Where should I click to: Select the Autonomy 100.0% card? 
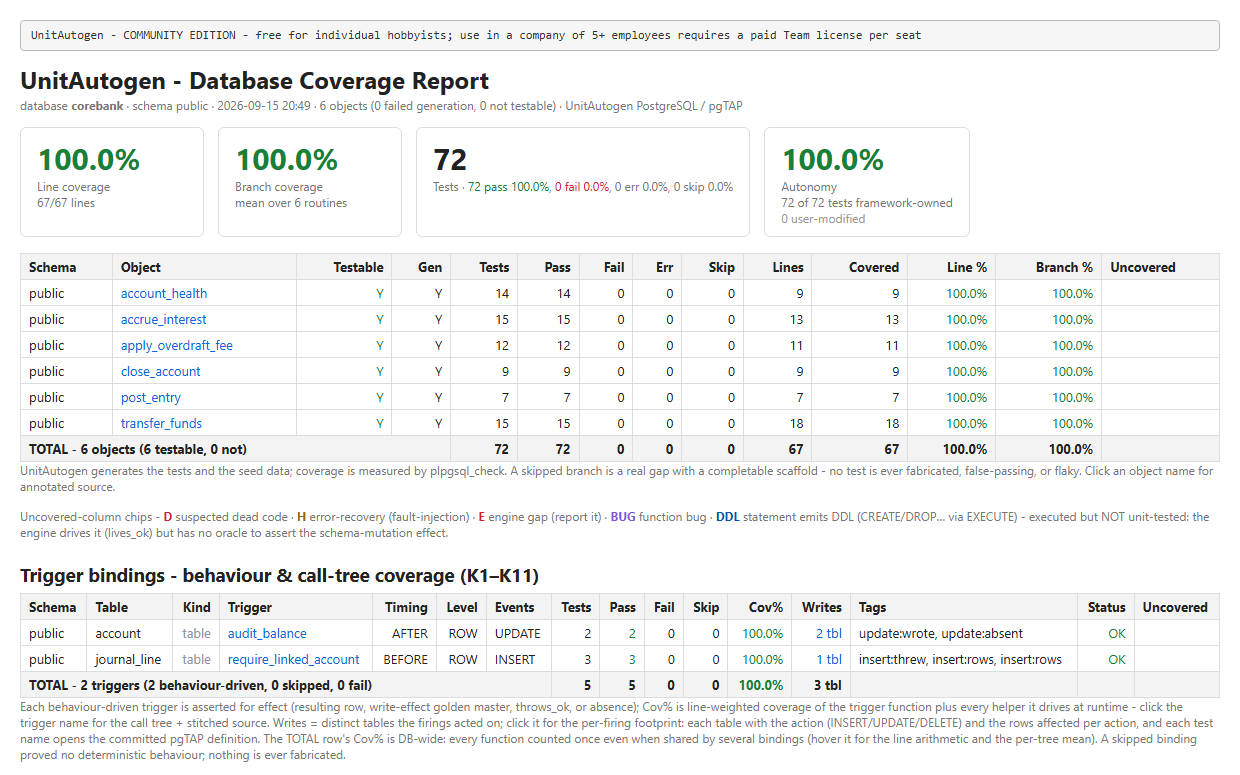tap(867, 182)
